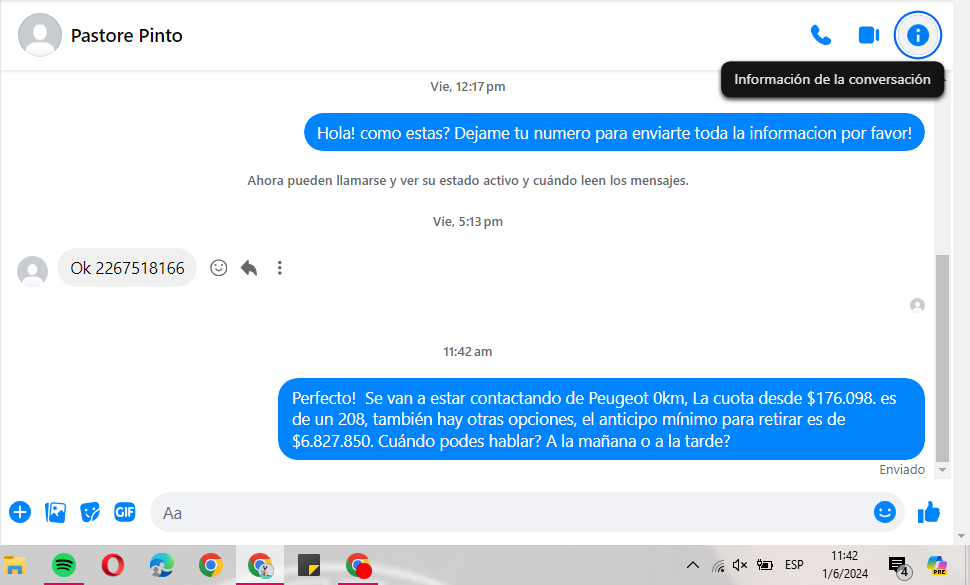This screenshot has height=585, width=970.
Task: Open the clock and calendar showing 11:42
Action: pos(844,565)
